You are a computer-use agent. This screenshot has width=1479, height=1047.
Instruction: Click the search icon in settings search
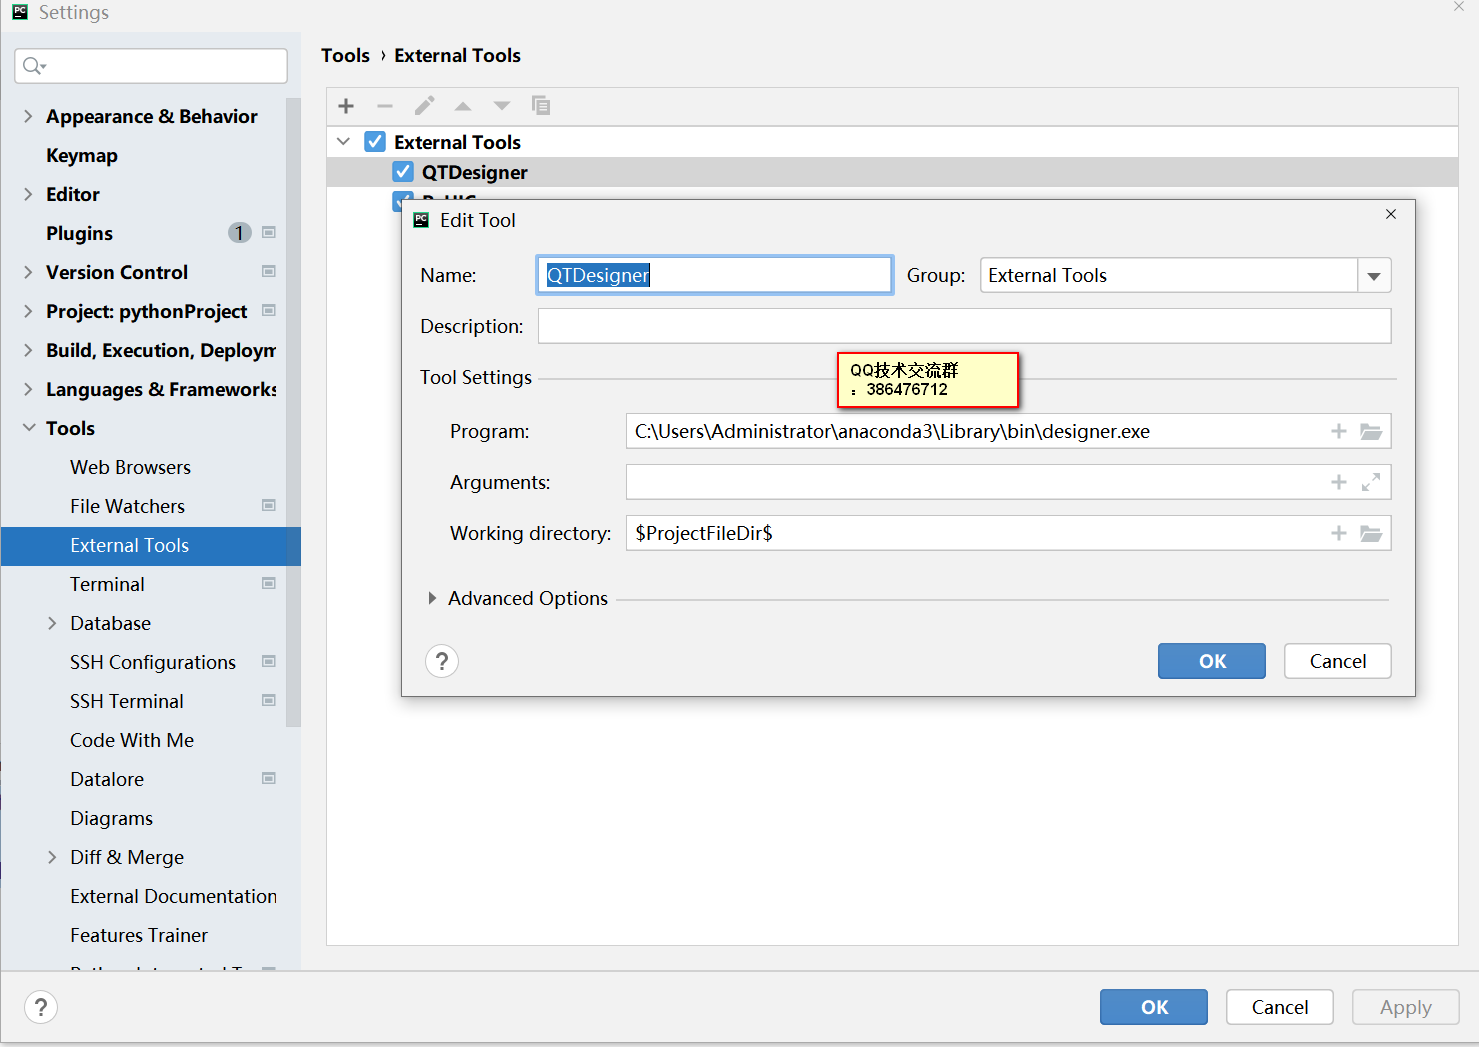34,66
